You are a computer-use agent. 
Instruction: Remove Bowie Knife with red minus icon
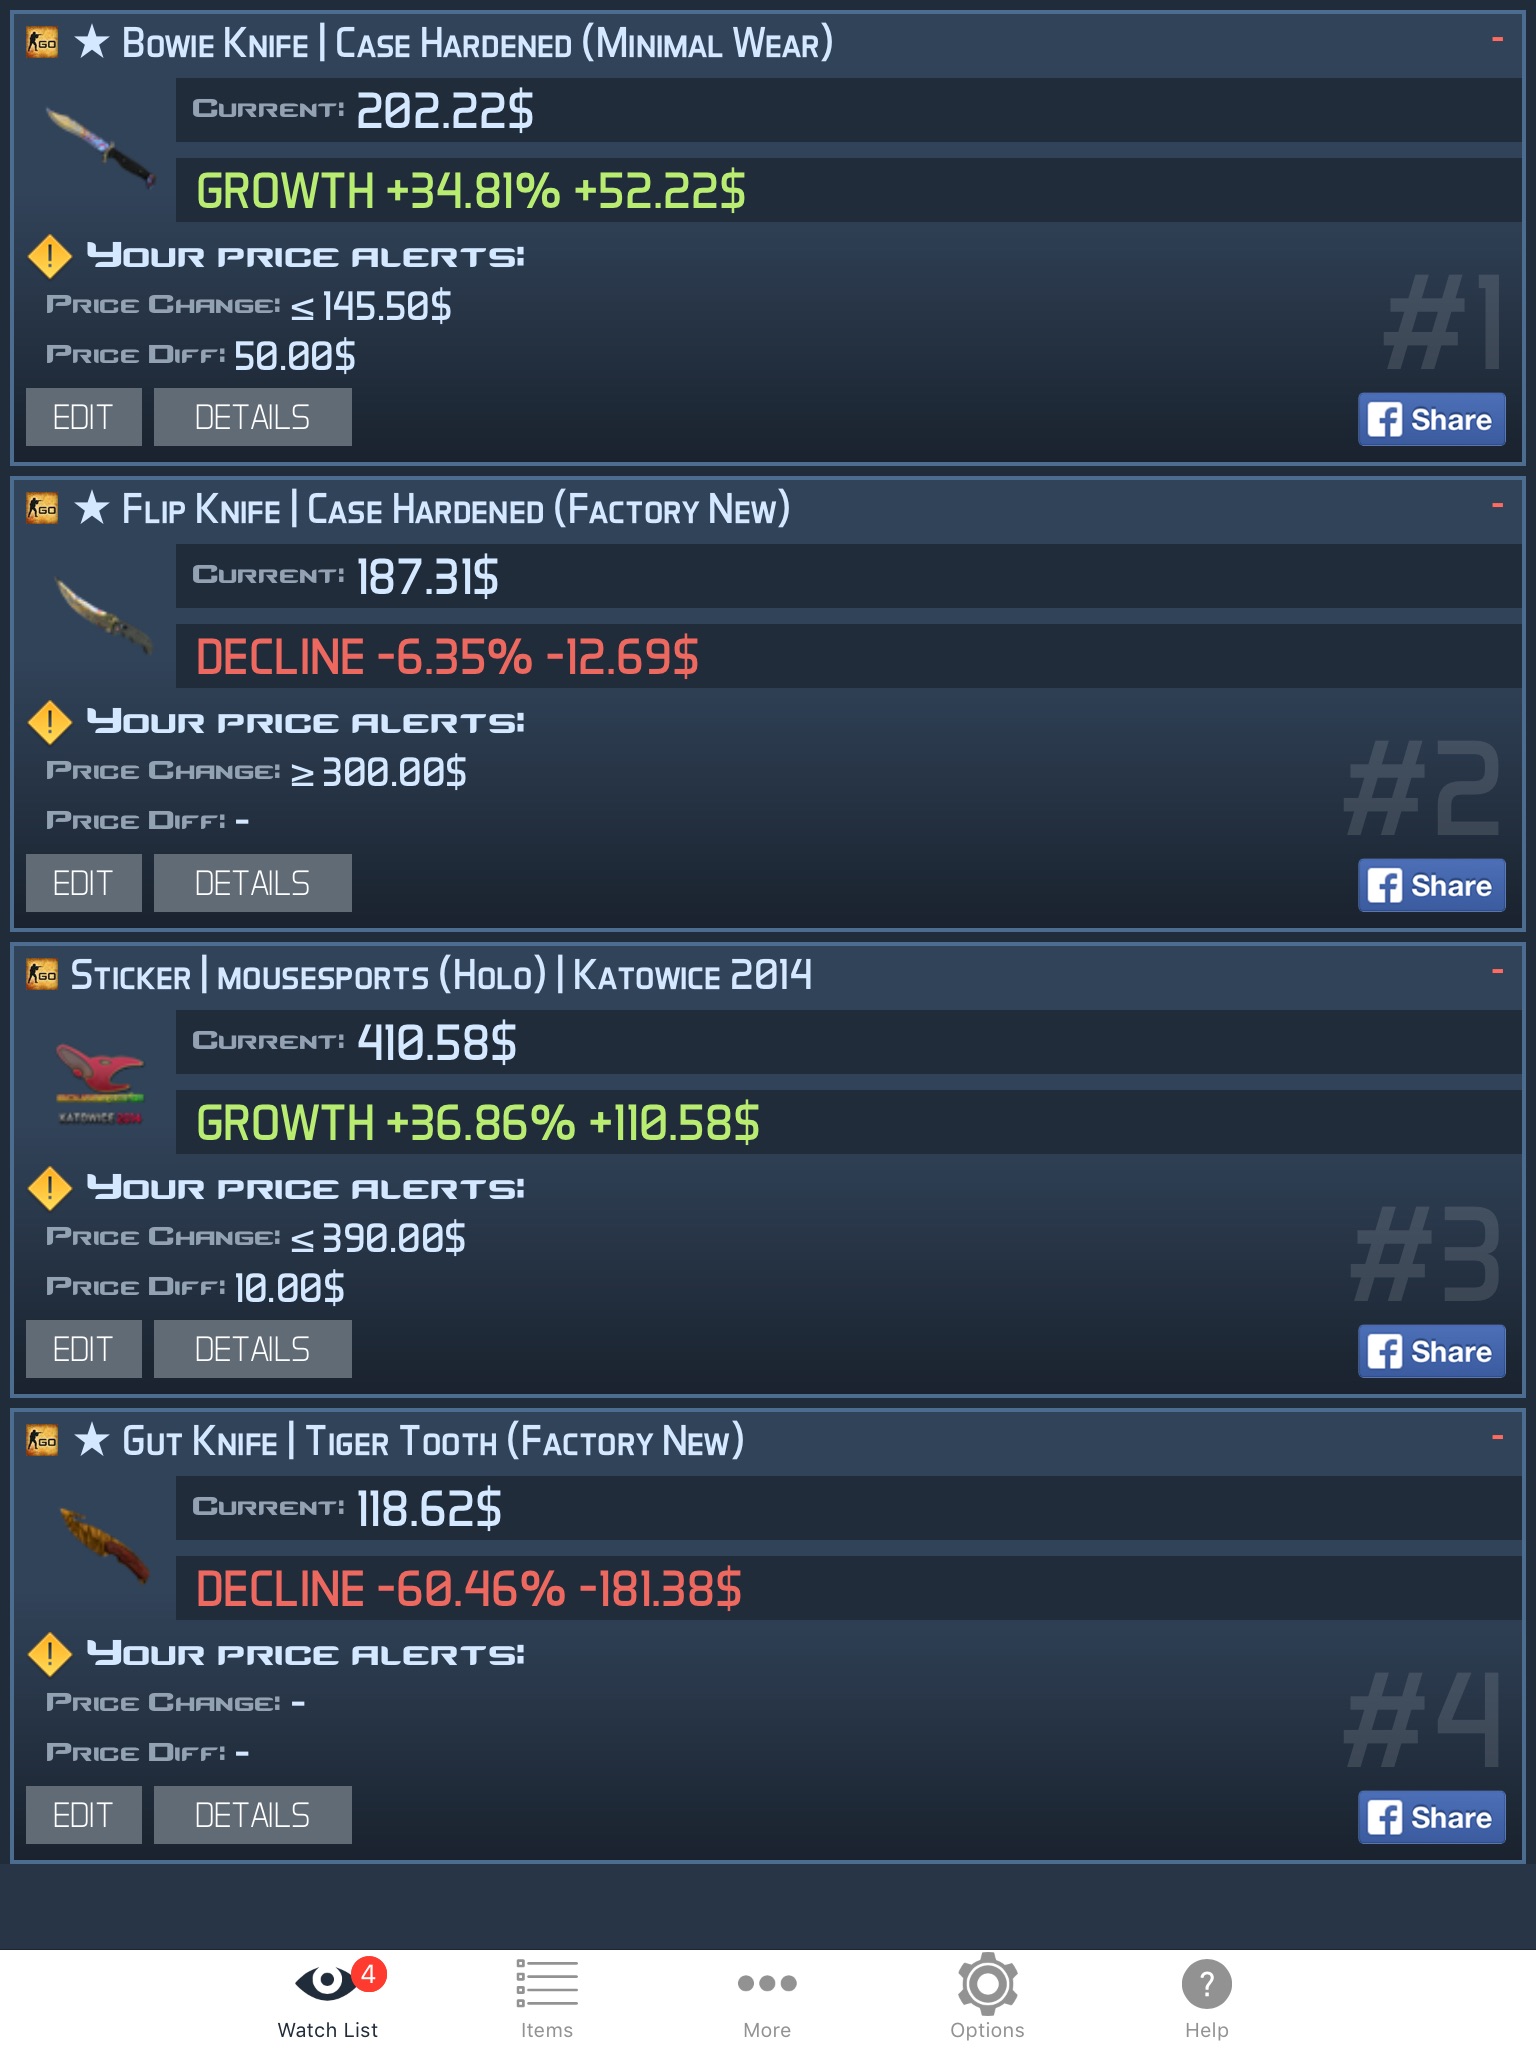point(1497,40)
